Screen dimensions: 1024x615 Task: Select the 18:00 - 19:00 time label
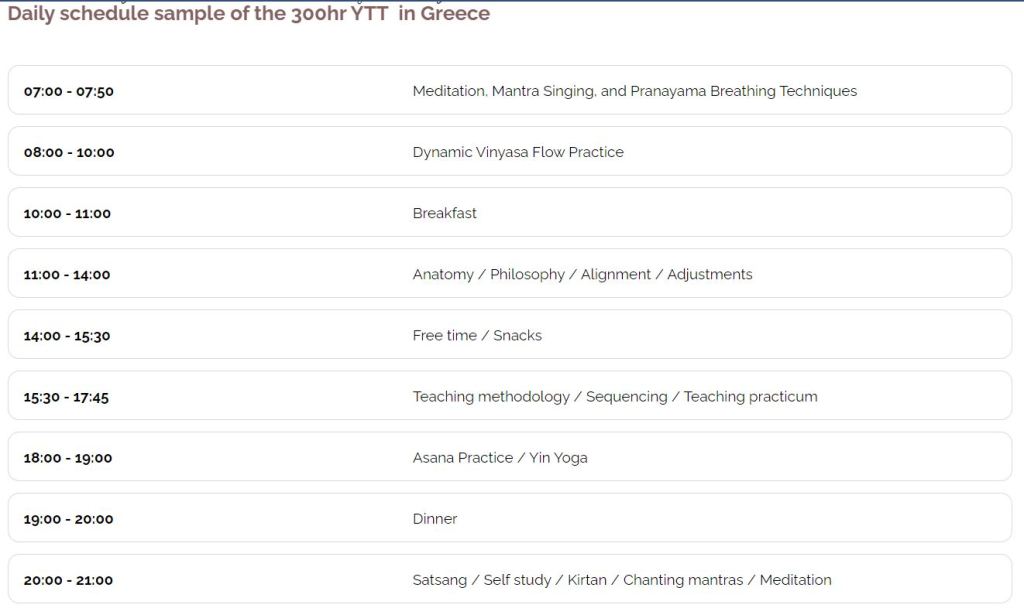coord(68,458)
